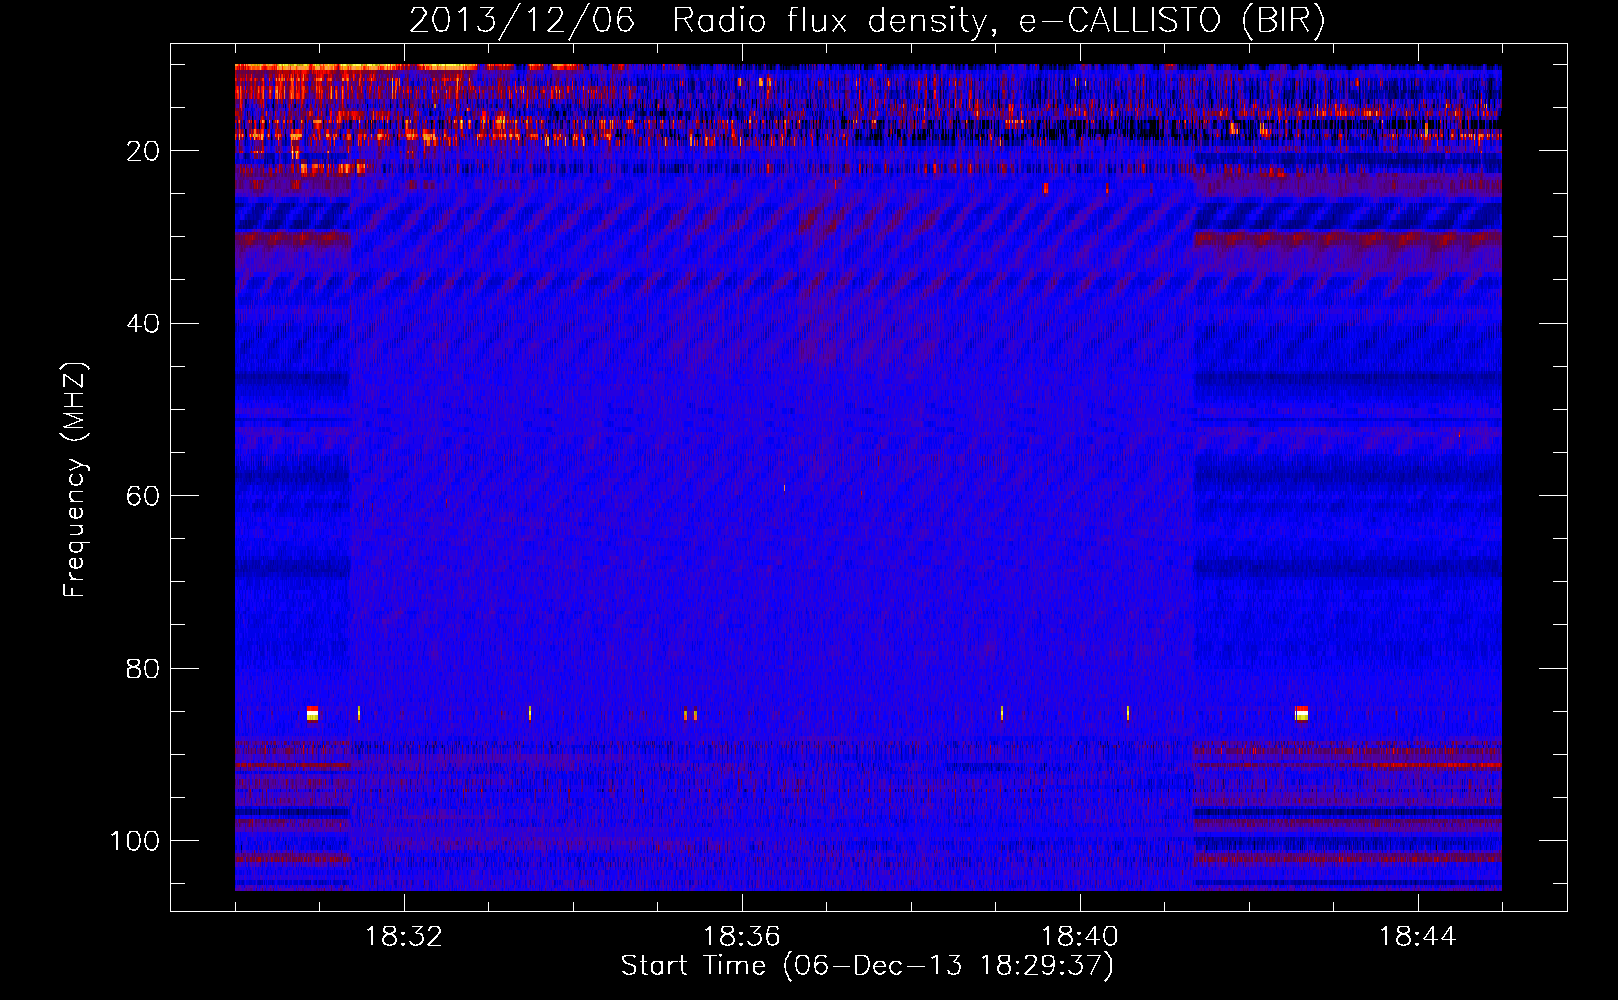This screenshot has height=1000, width=1618.
Task: Click the 18:44 time tick label
Action: click(1418, 937)
